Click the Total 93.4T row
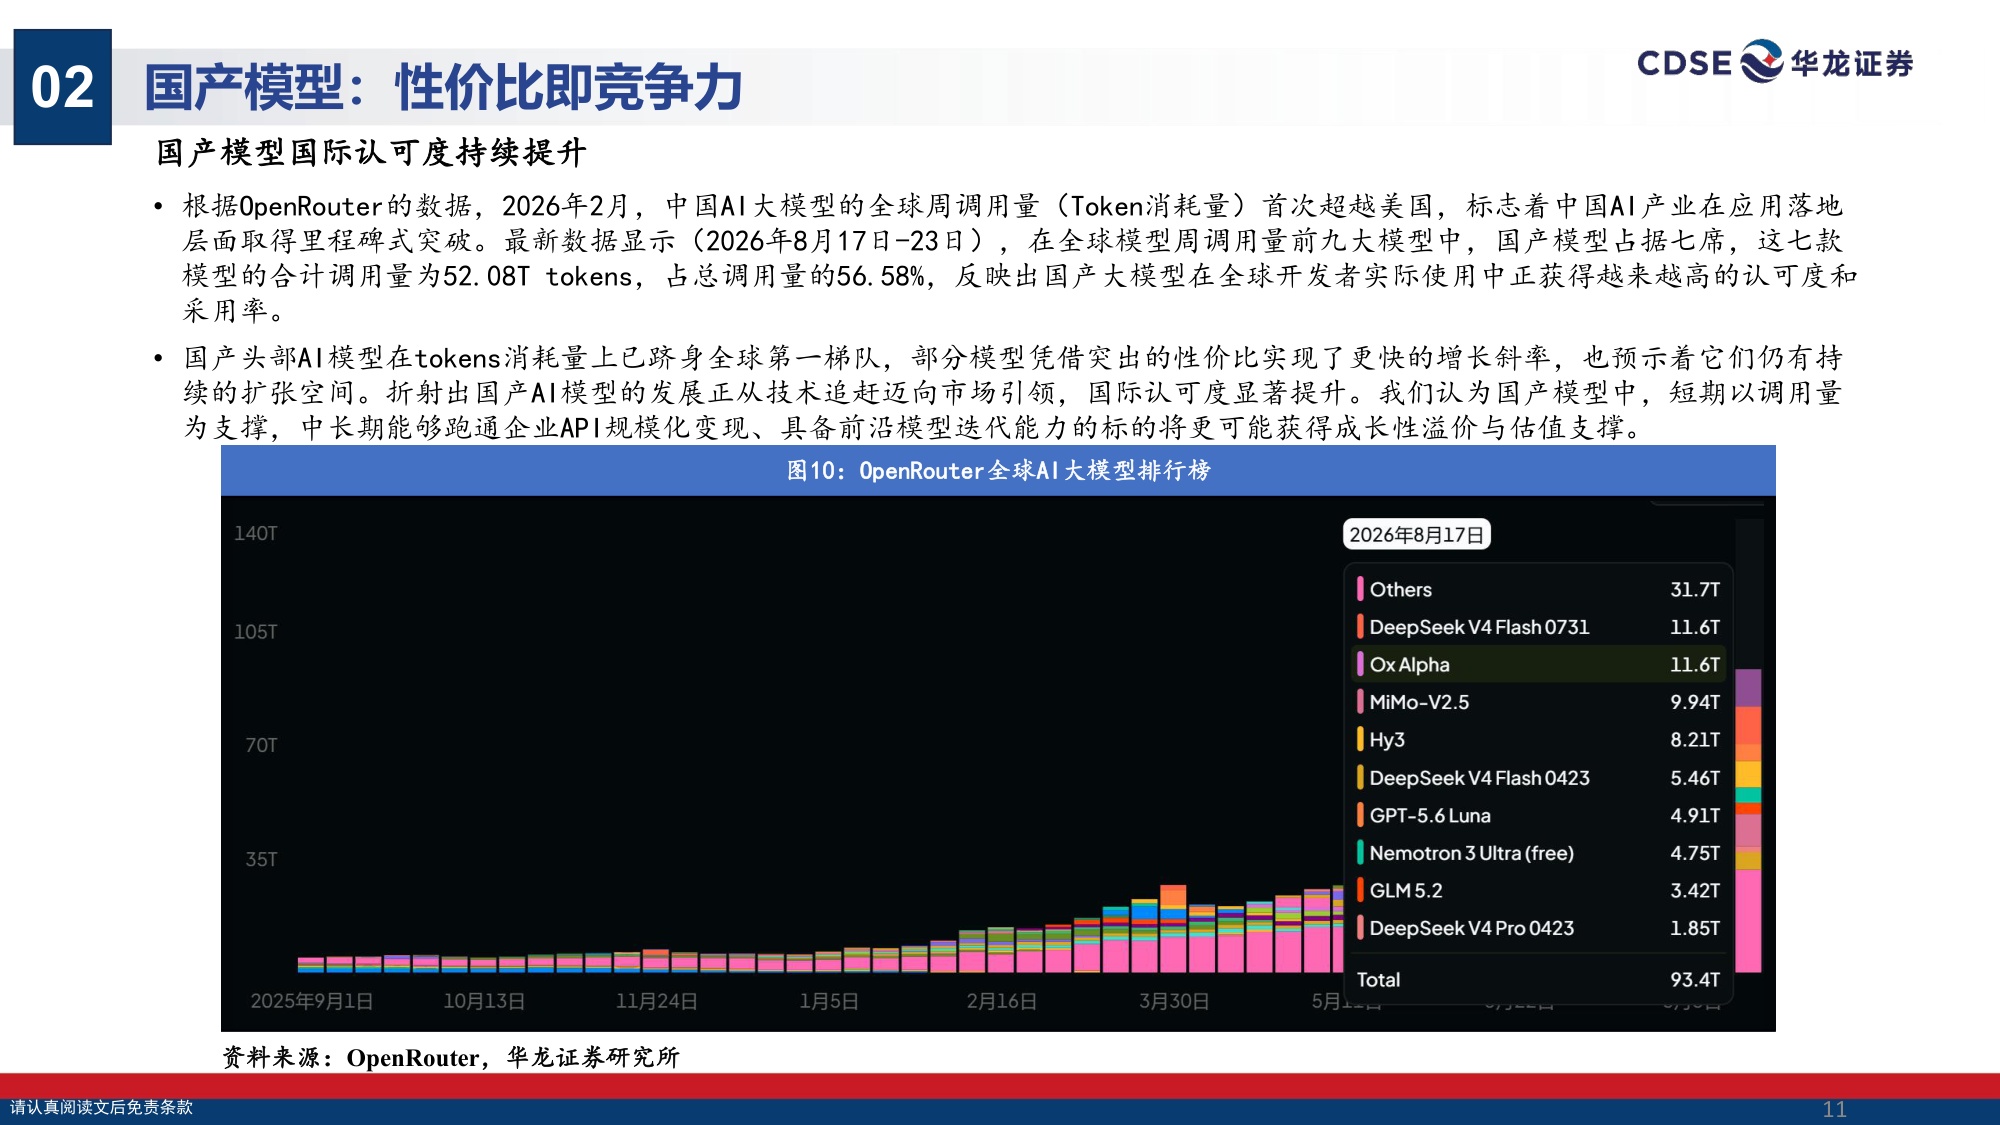2000x1125 pixels. point(1538,980)
